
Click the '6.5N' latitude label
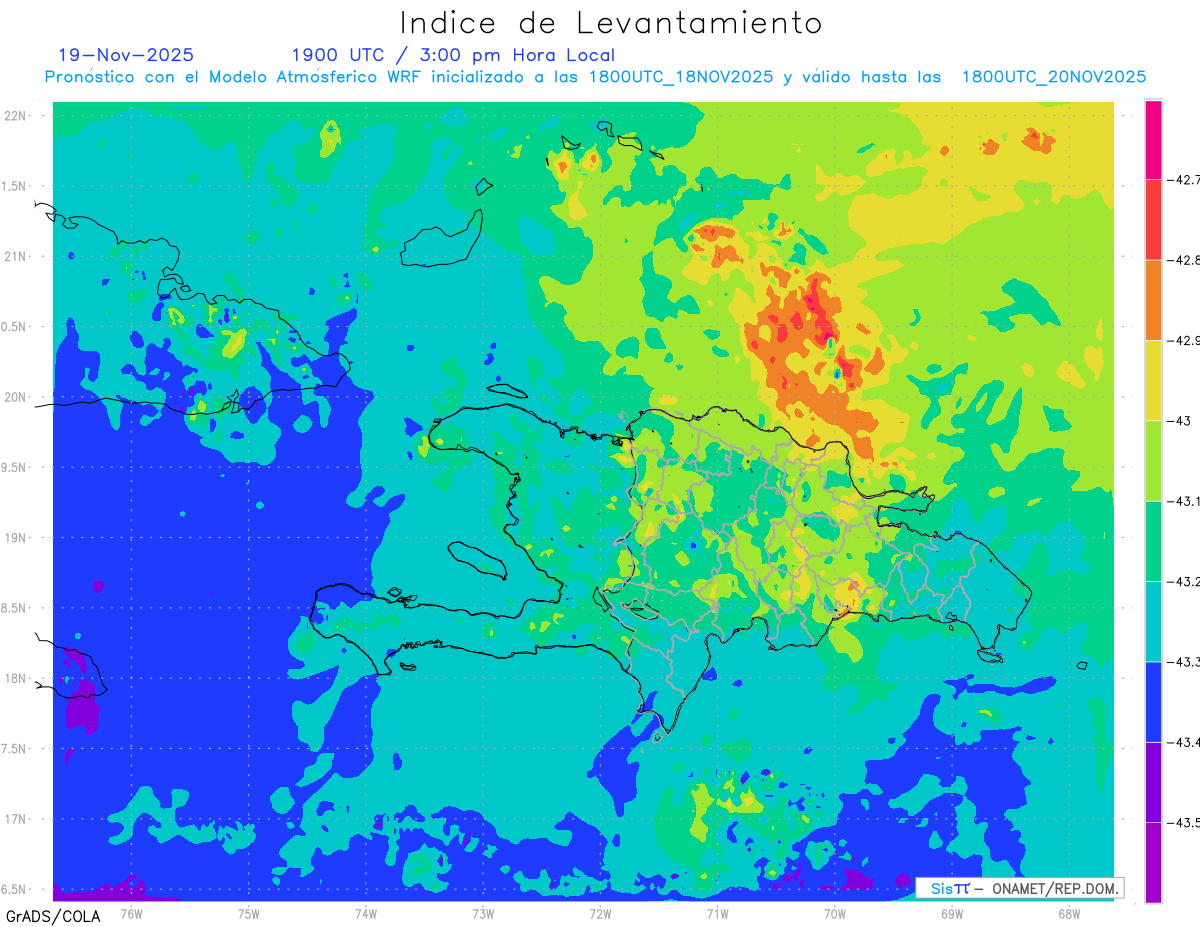click(x=15, y=889)
